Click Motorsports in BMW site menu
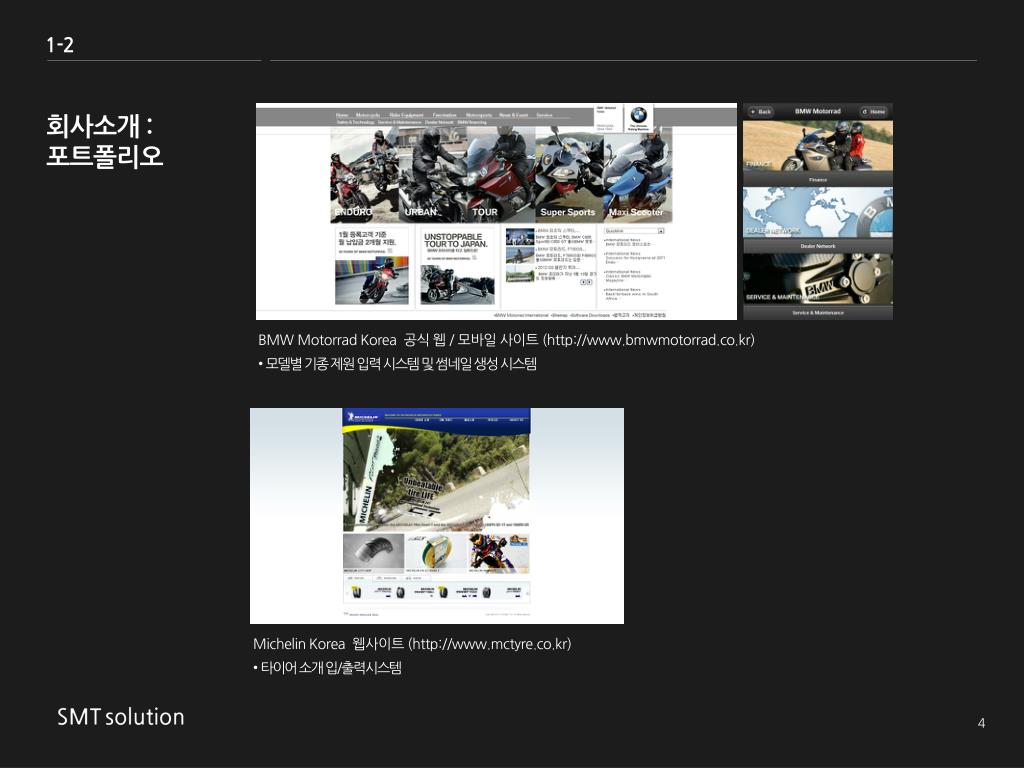This screenshot has width=1024, height=768. tap(479, 115)
